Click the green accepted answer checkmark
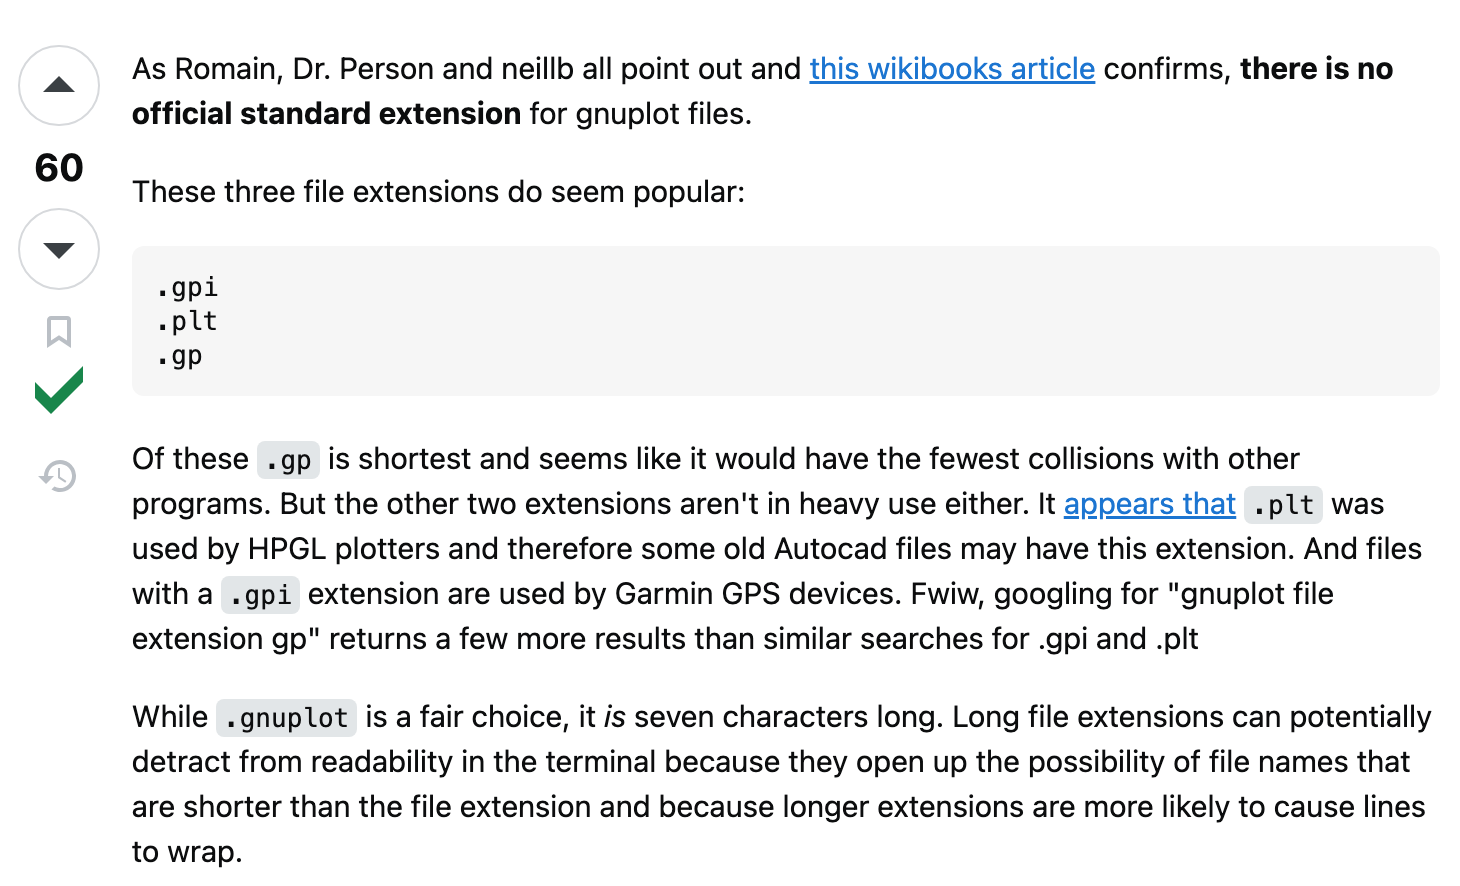1460x886 pixels. [59, 390]
